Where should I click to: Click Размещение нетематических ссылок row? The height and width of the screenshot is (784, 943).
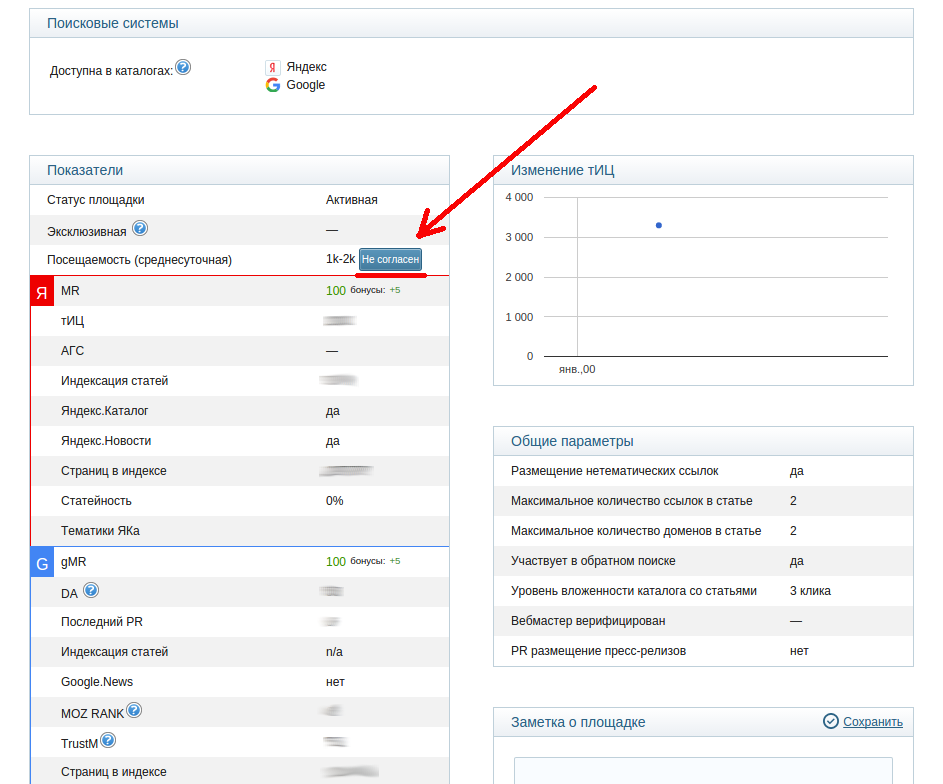(703, 471)
